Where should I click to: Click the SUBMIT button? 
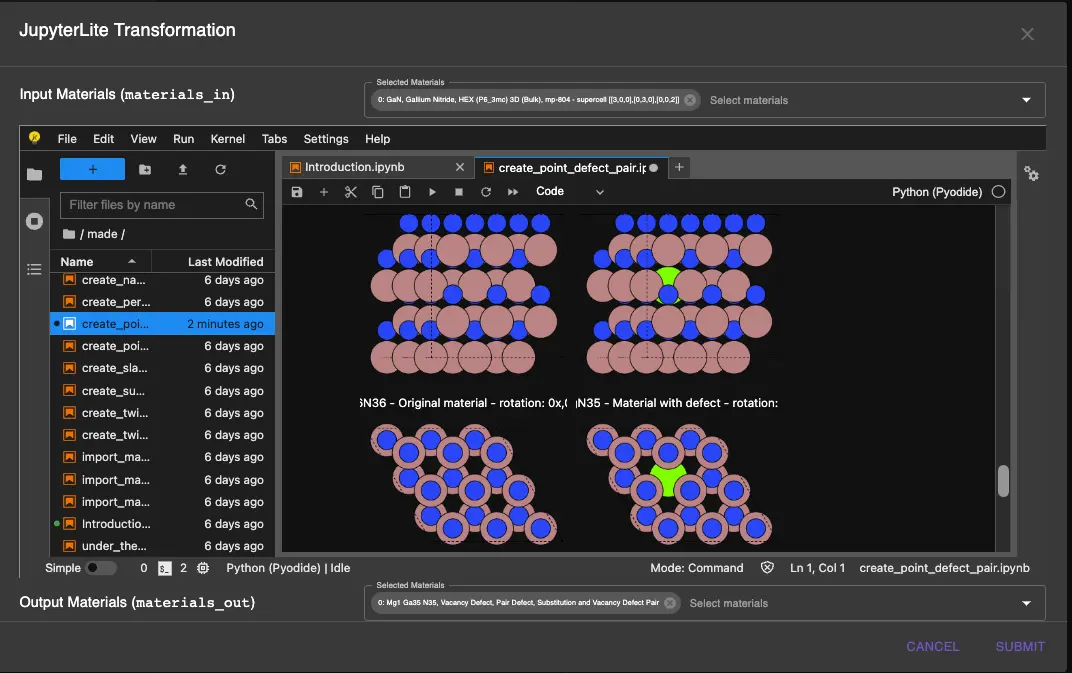[1020, 646]
